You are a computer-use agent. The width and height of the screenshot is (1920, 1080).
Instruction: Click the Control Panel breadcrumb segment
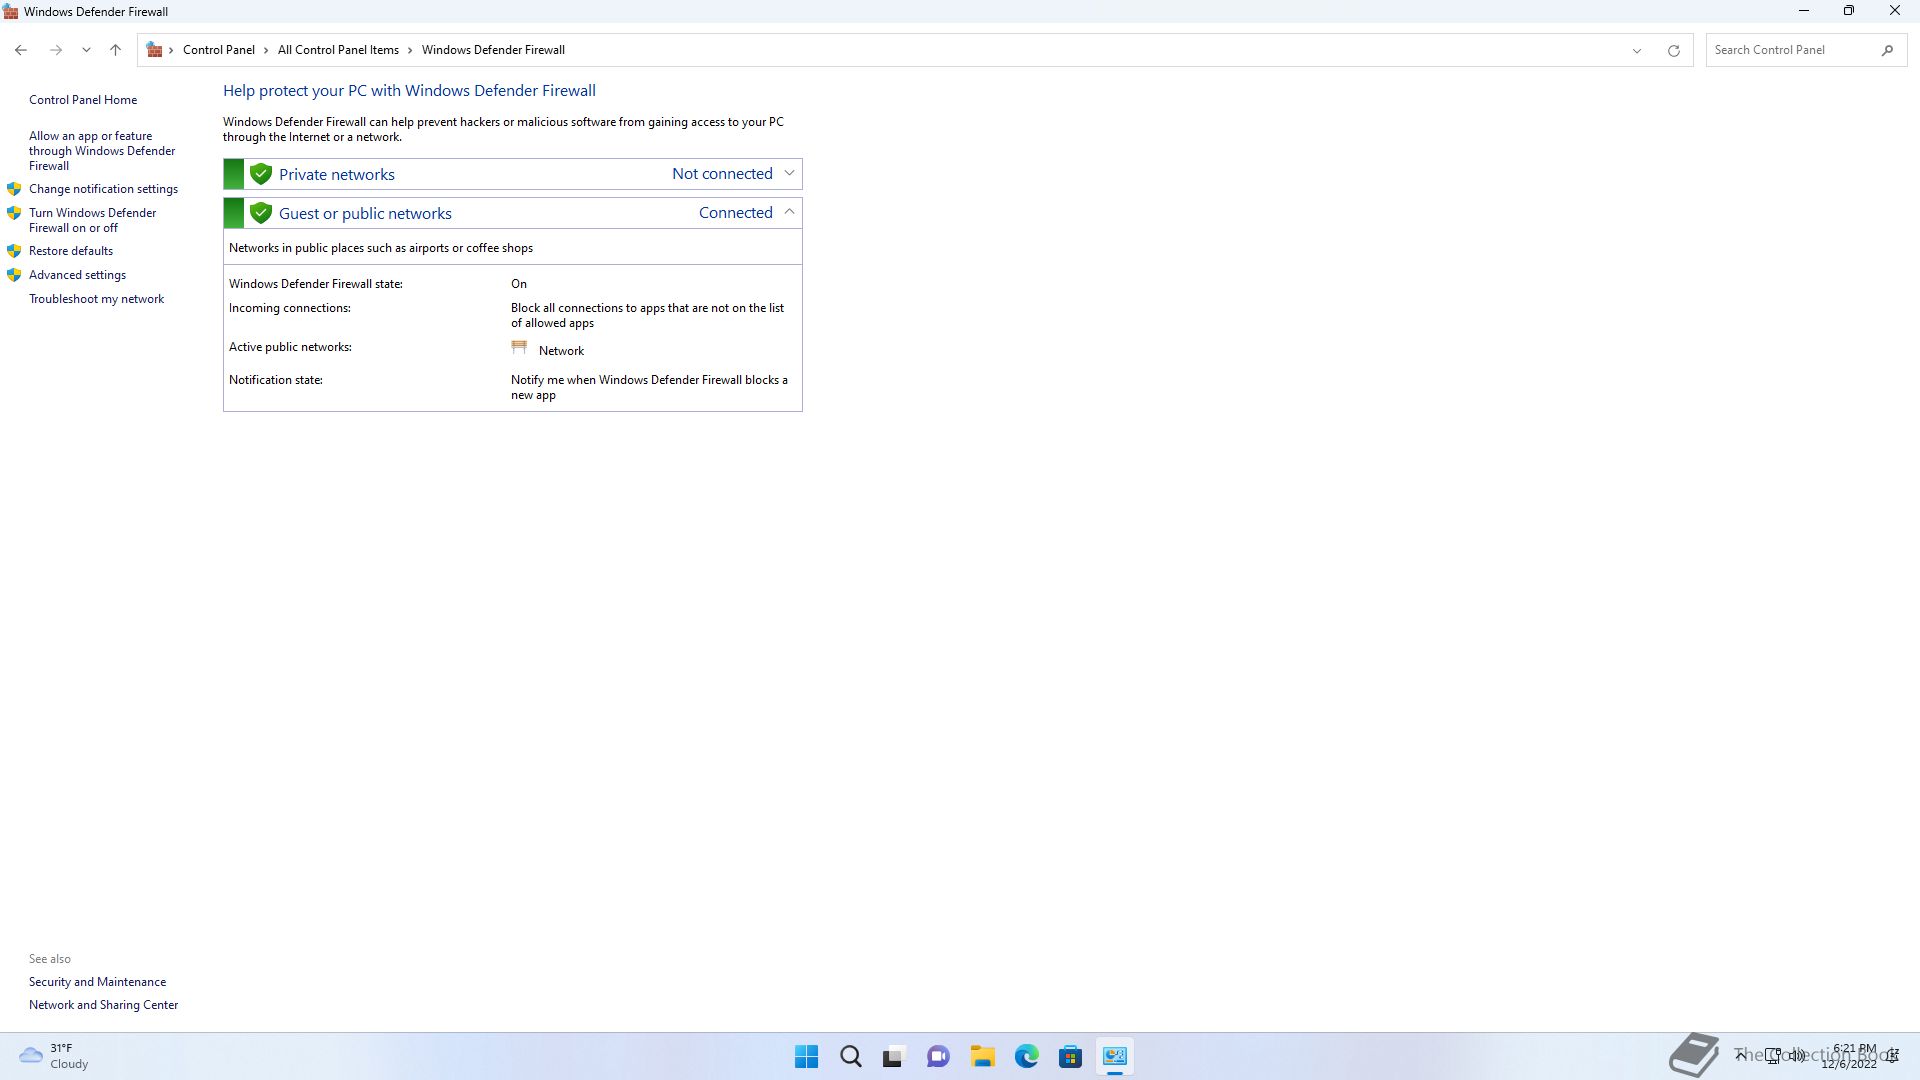pos(218,50)
